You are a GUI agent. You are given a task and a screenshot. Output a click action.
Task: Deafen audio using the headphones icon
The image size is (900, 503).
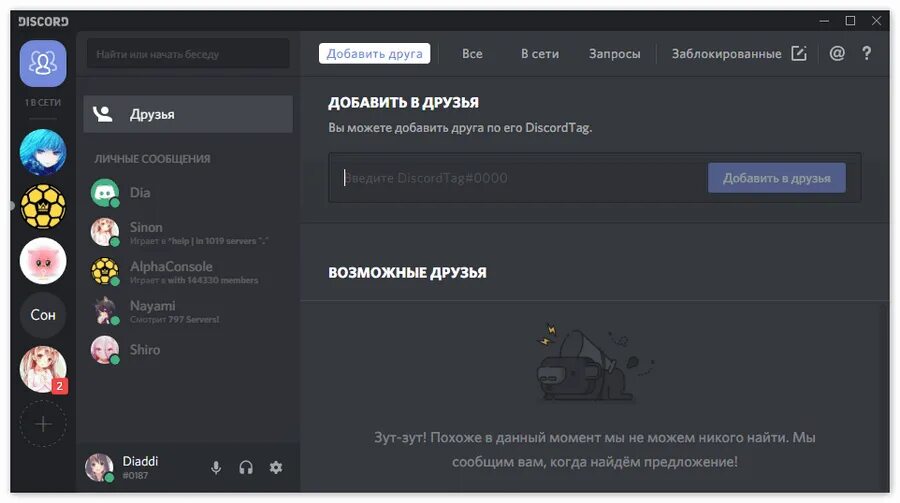point(246,467)
